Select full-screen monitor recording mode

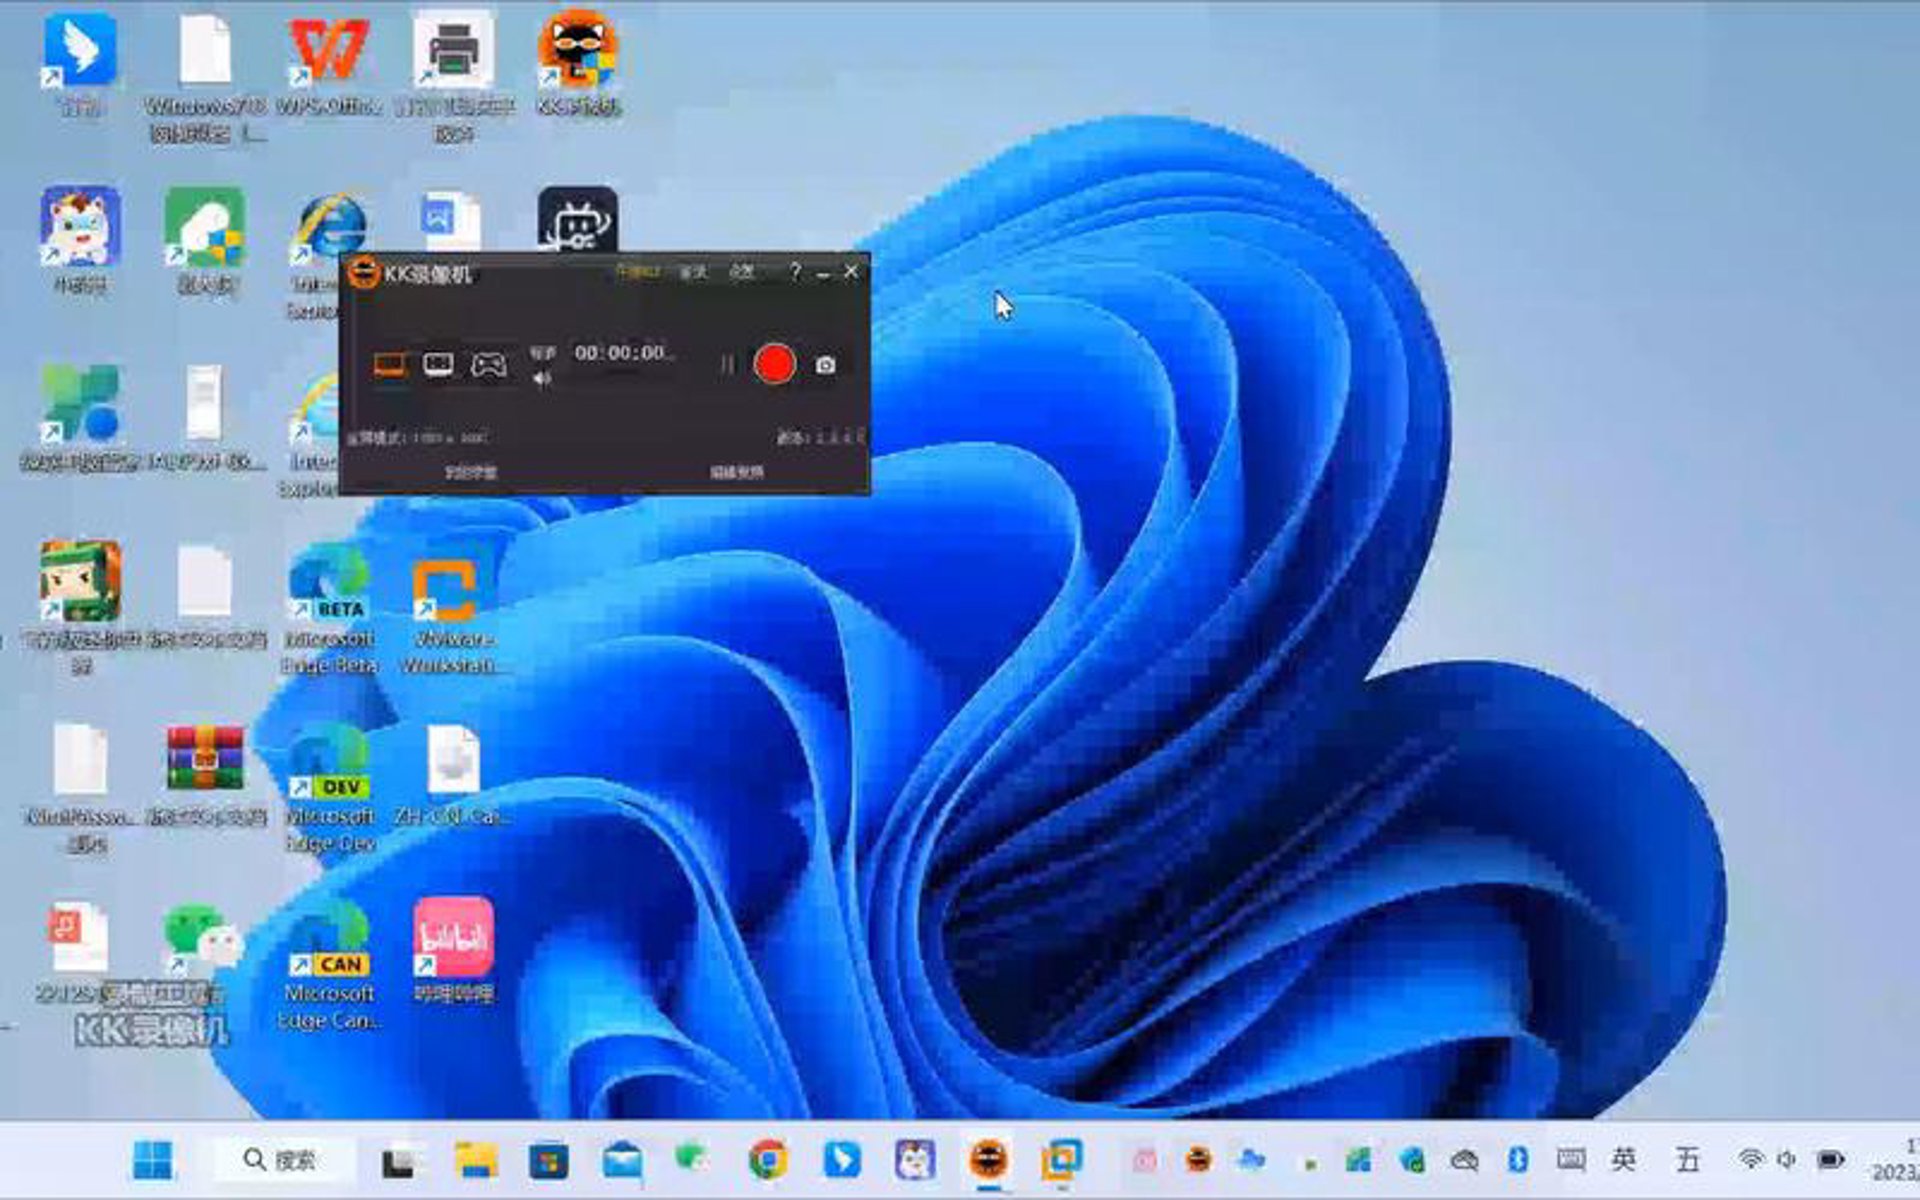389,364
